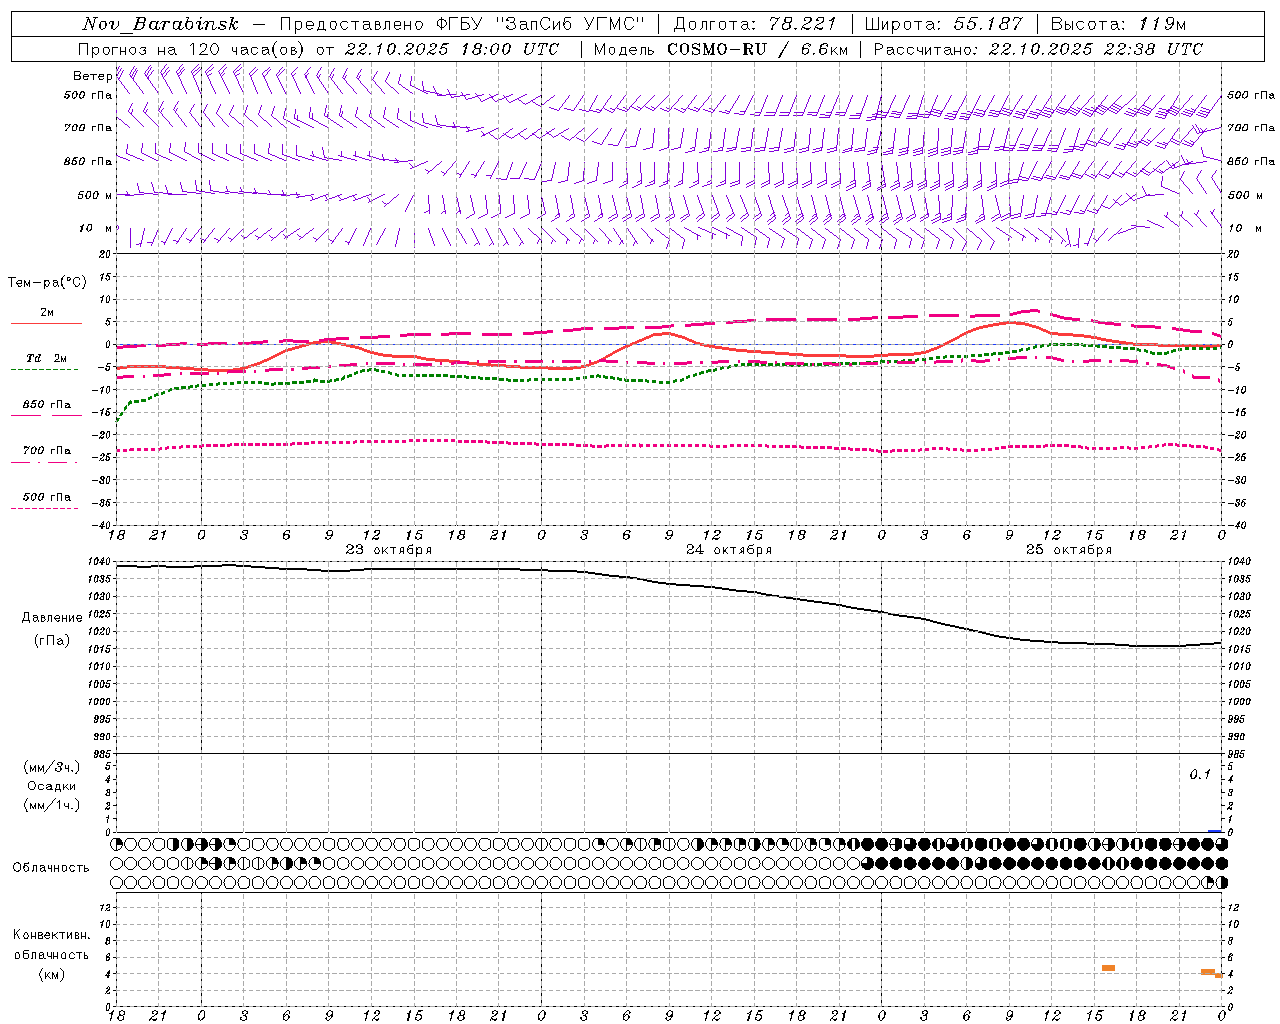The width and height of the screenshot is (1280, 1024).
Task: Click the '(мм/3ч.)' precipitation unit label
Action: click(x=52, y=767)
